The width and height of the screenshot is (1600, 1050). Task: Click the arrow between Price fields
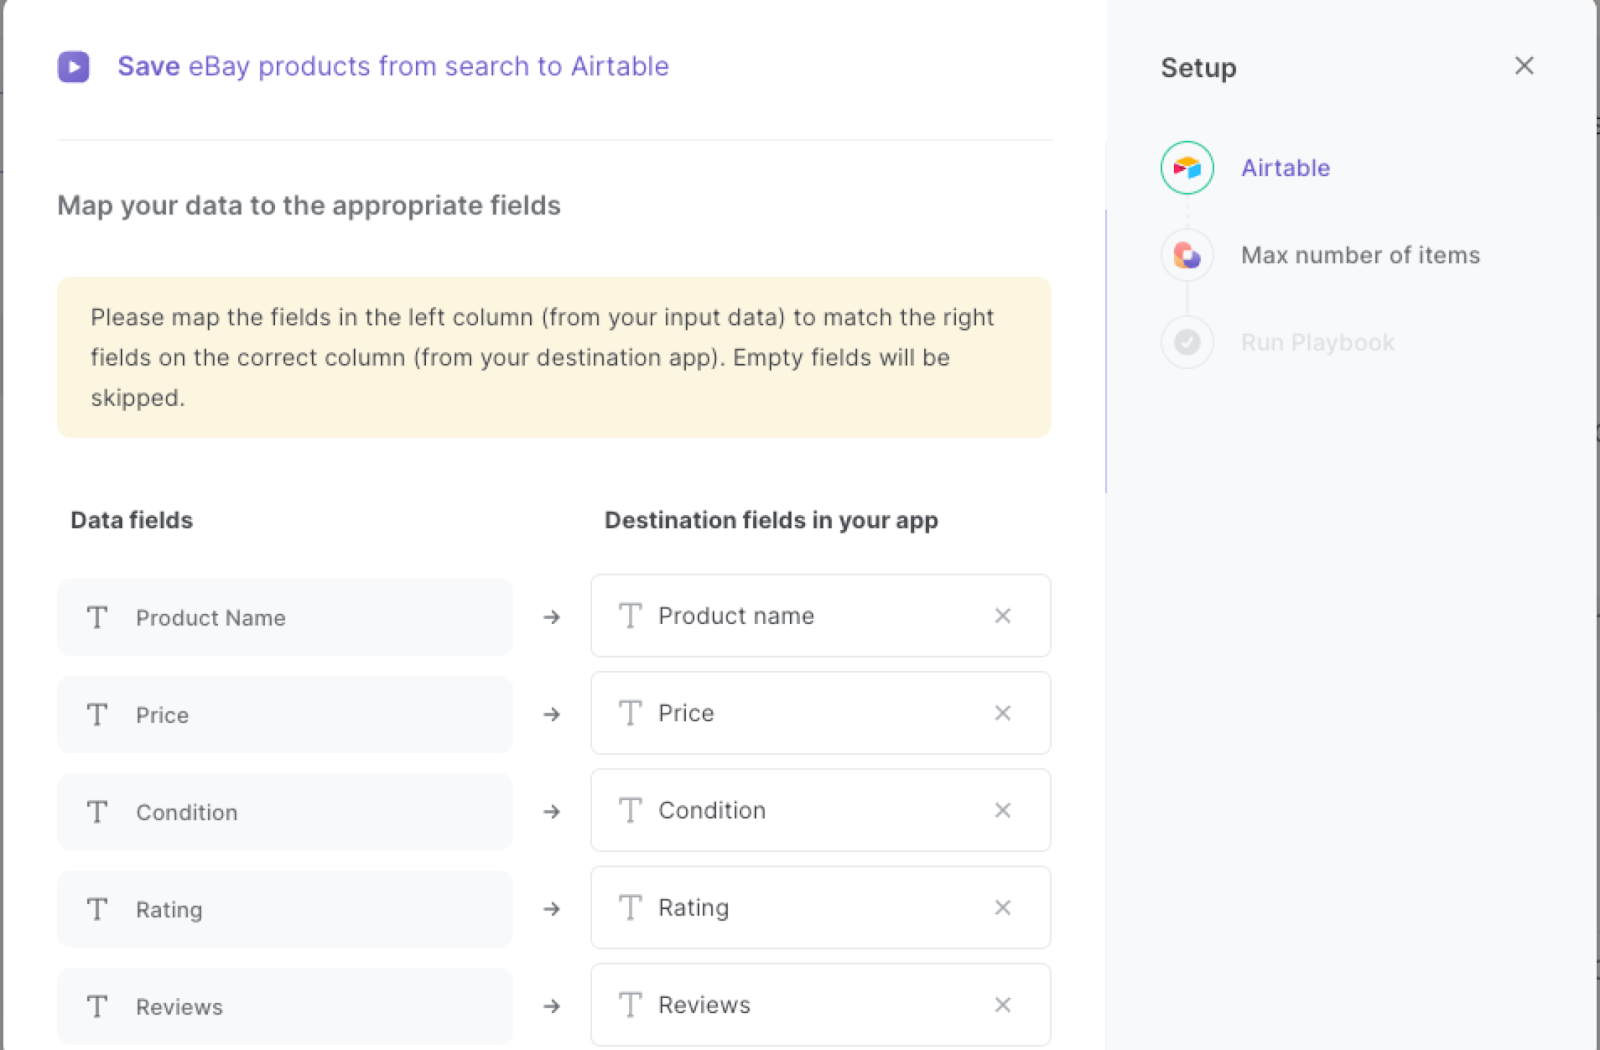tap(551, 714)
